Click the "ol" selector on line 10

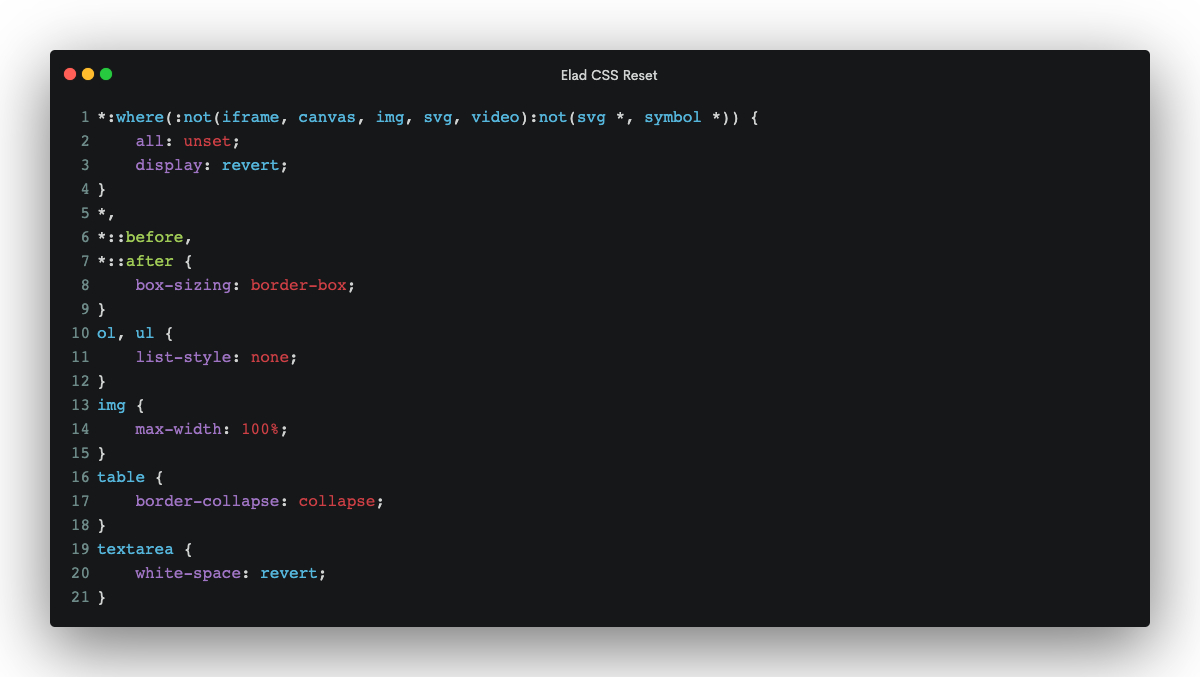coord(107,333)
